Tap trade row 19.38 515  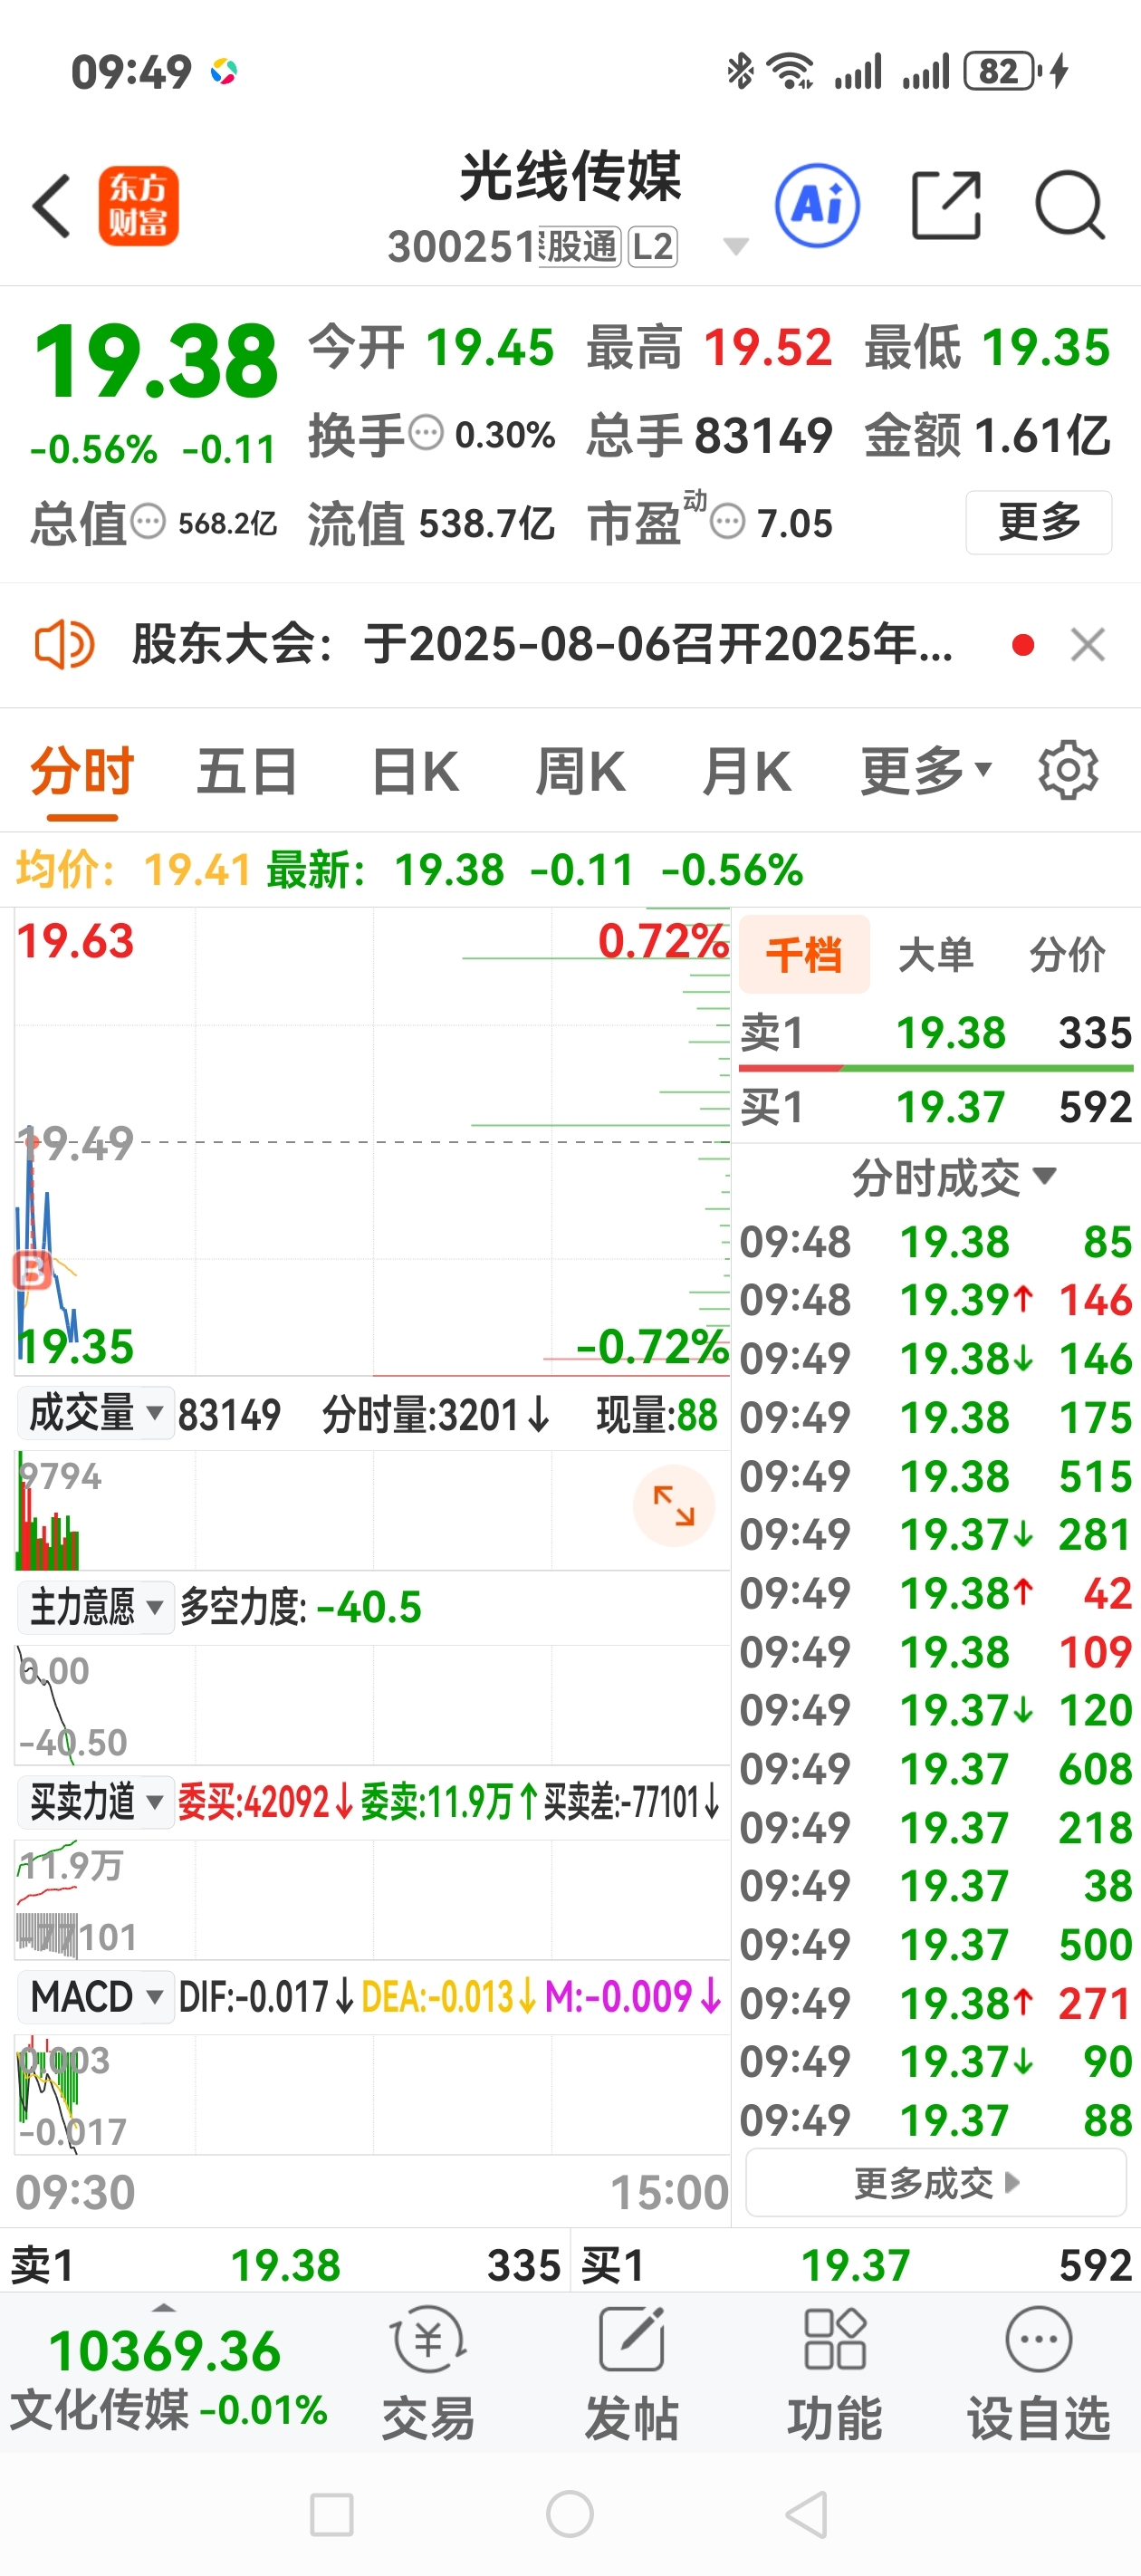(936, 1476)
